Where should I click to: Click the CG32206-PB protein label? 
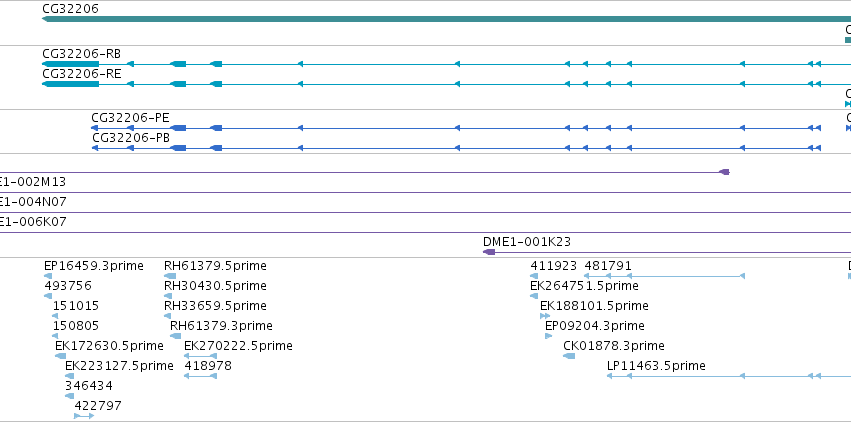pyautogui.click(x=131, y=138)
